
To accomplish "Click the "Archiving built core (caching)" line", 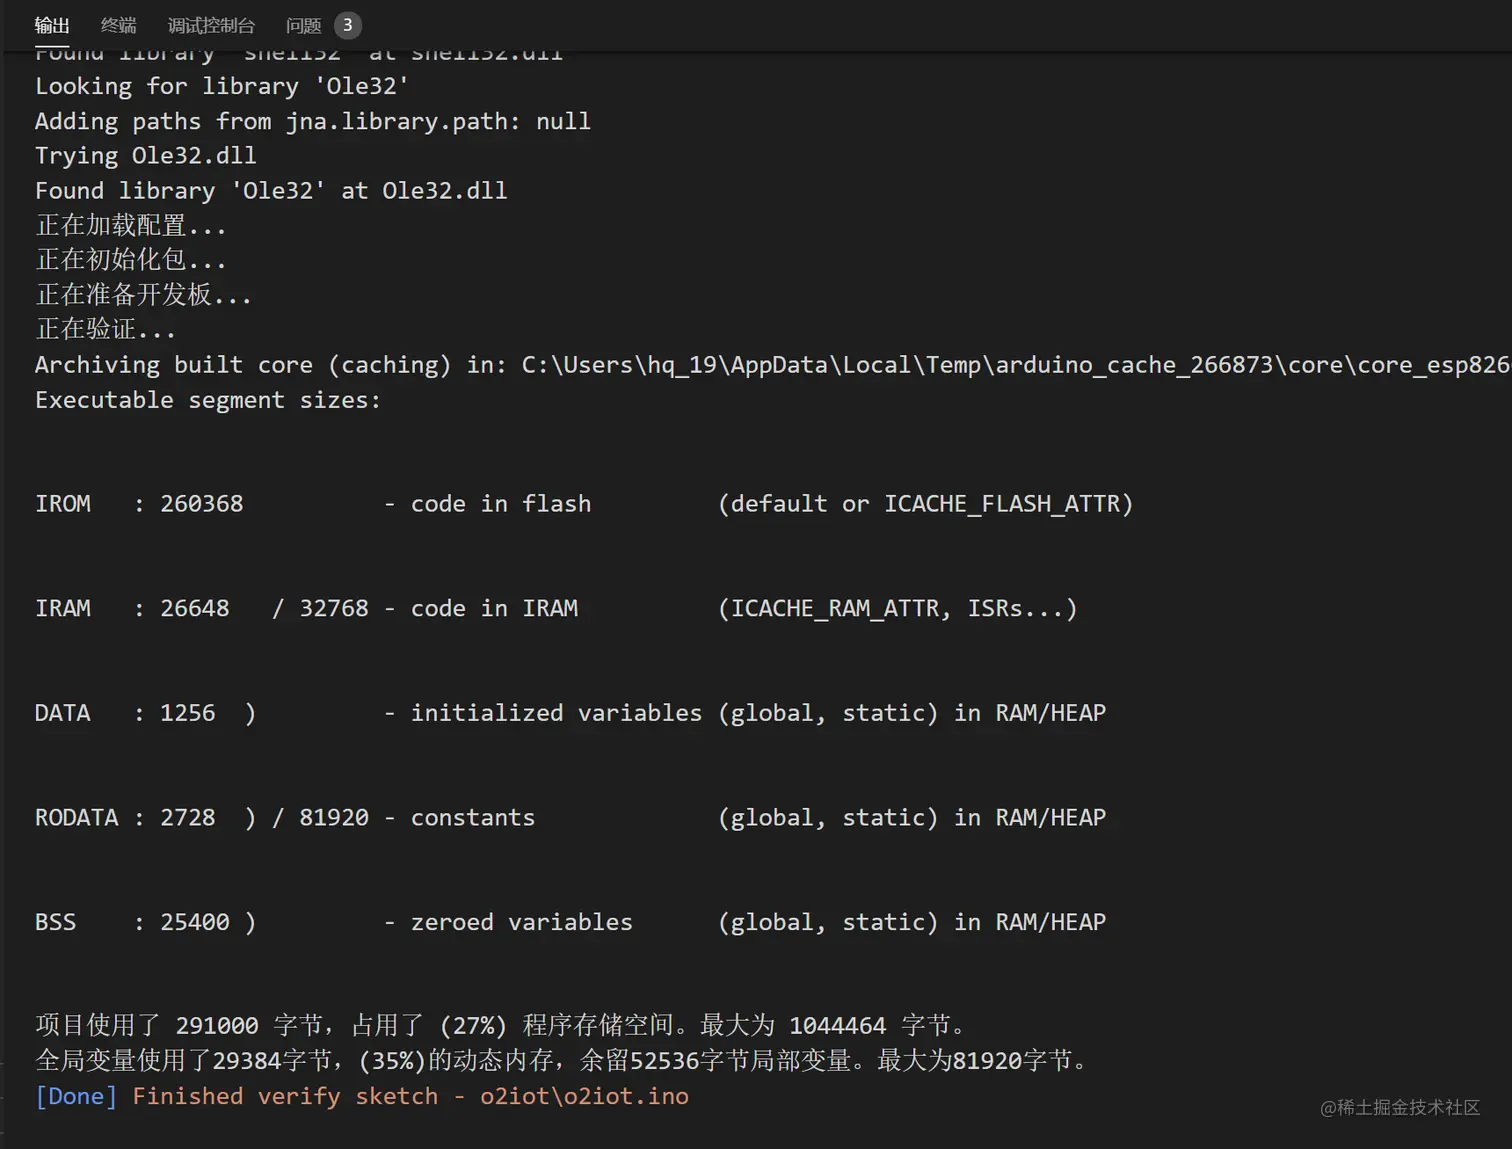I will (772, 365).
